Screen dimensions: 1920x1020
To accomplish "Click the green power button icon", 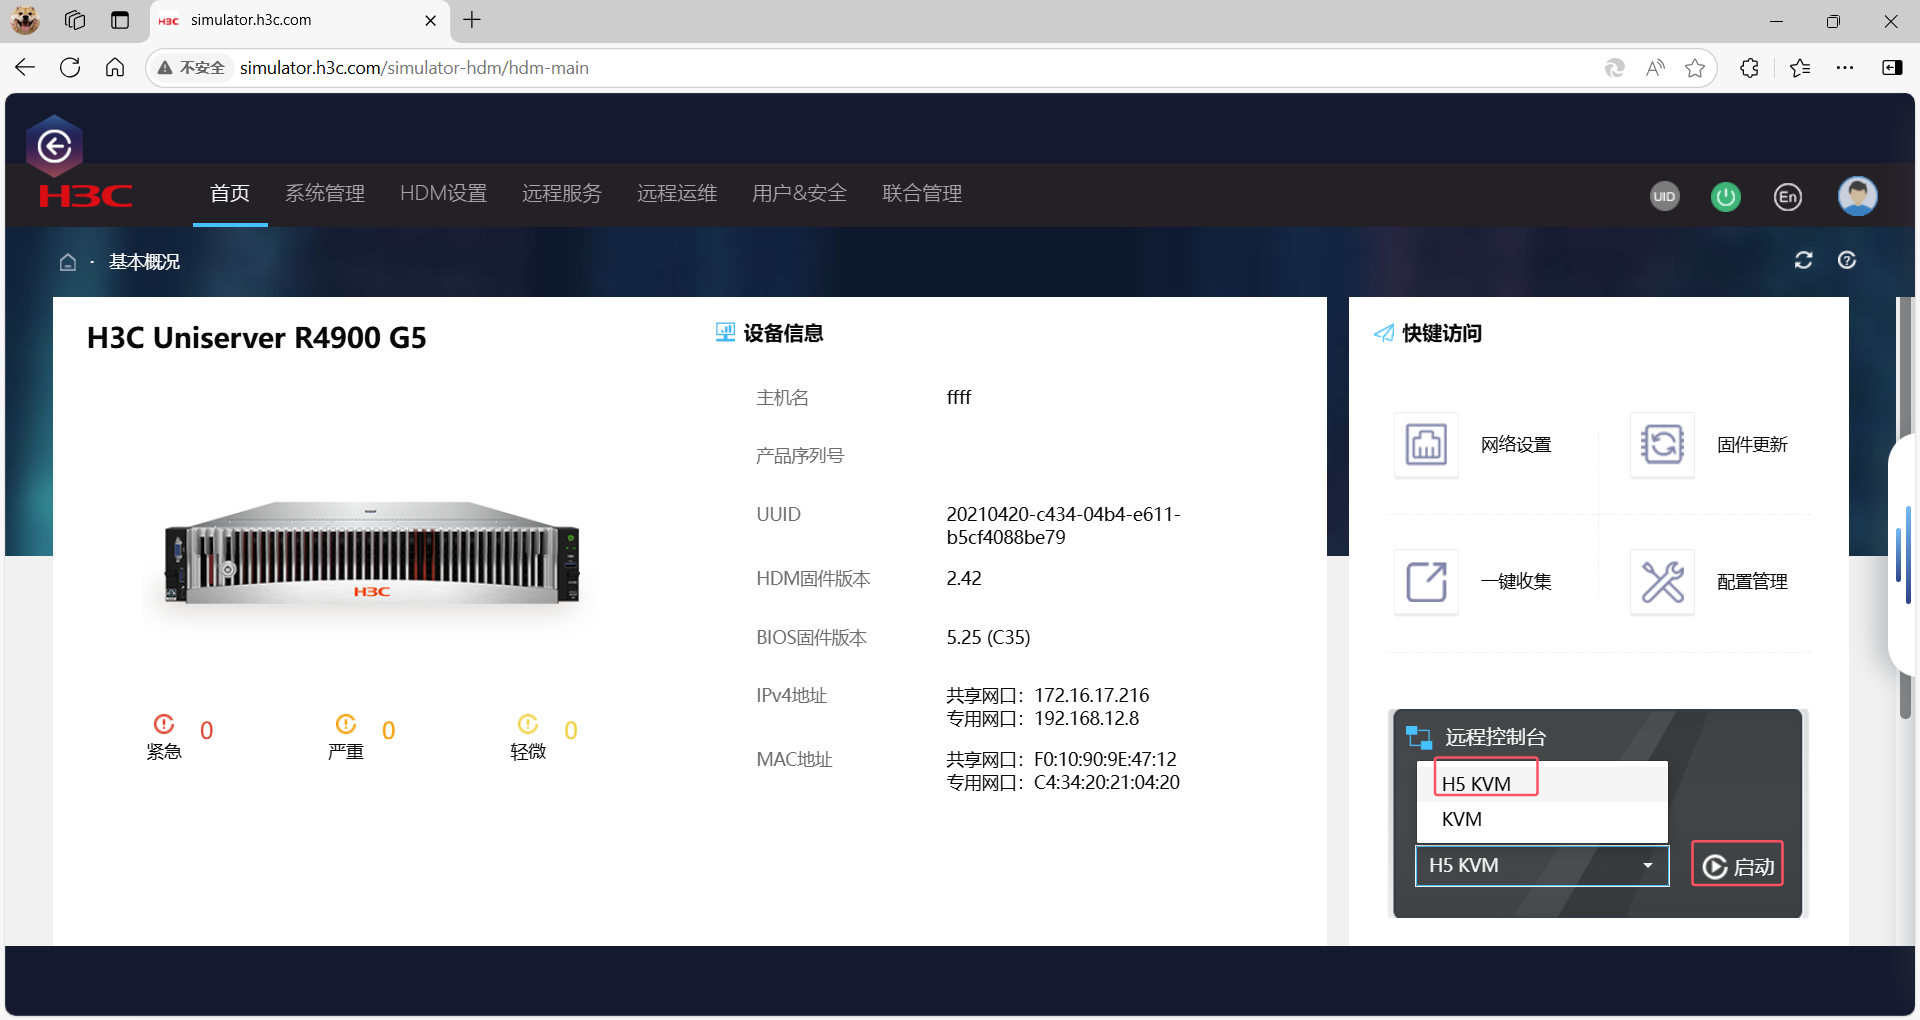I will pyautogui.click(x=1726, y=196).
